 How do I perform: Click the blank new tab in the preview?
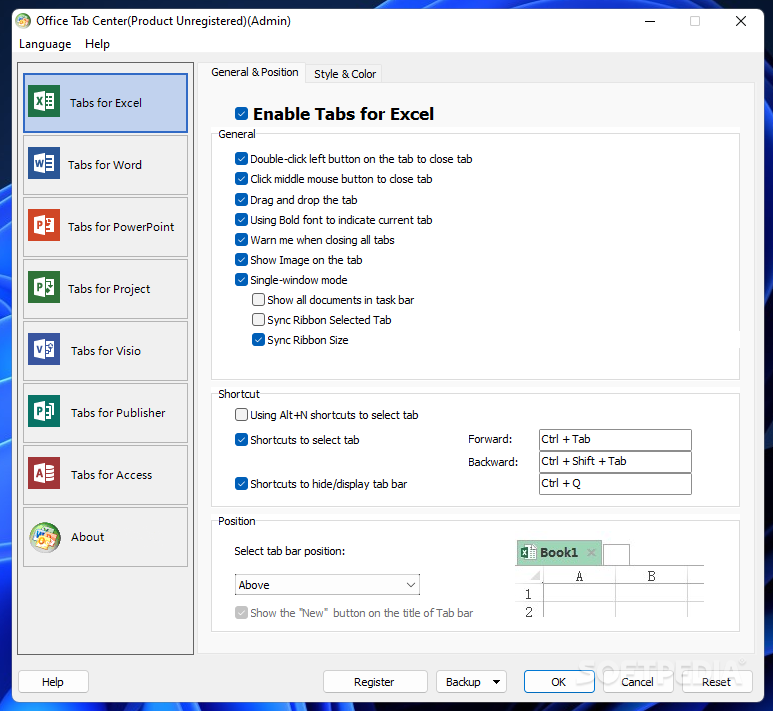616,555
